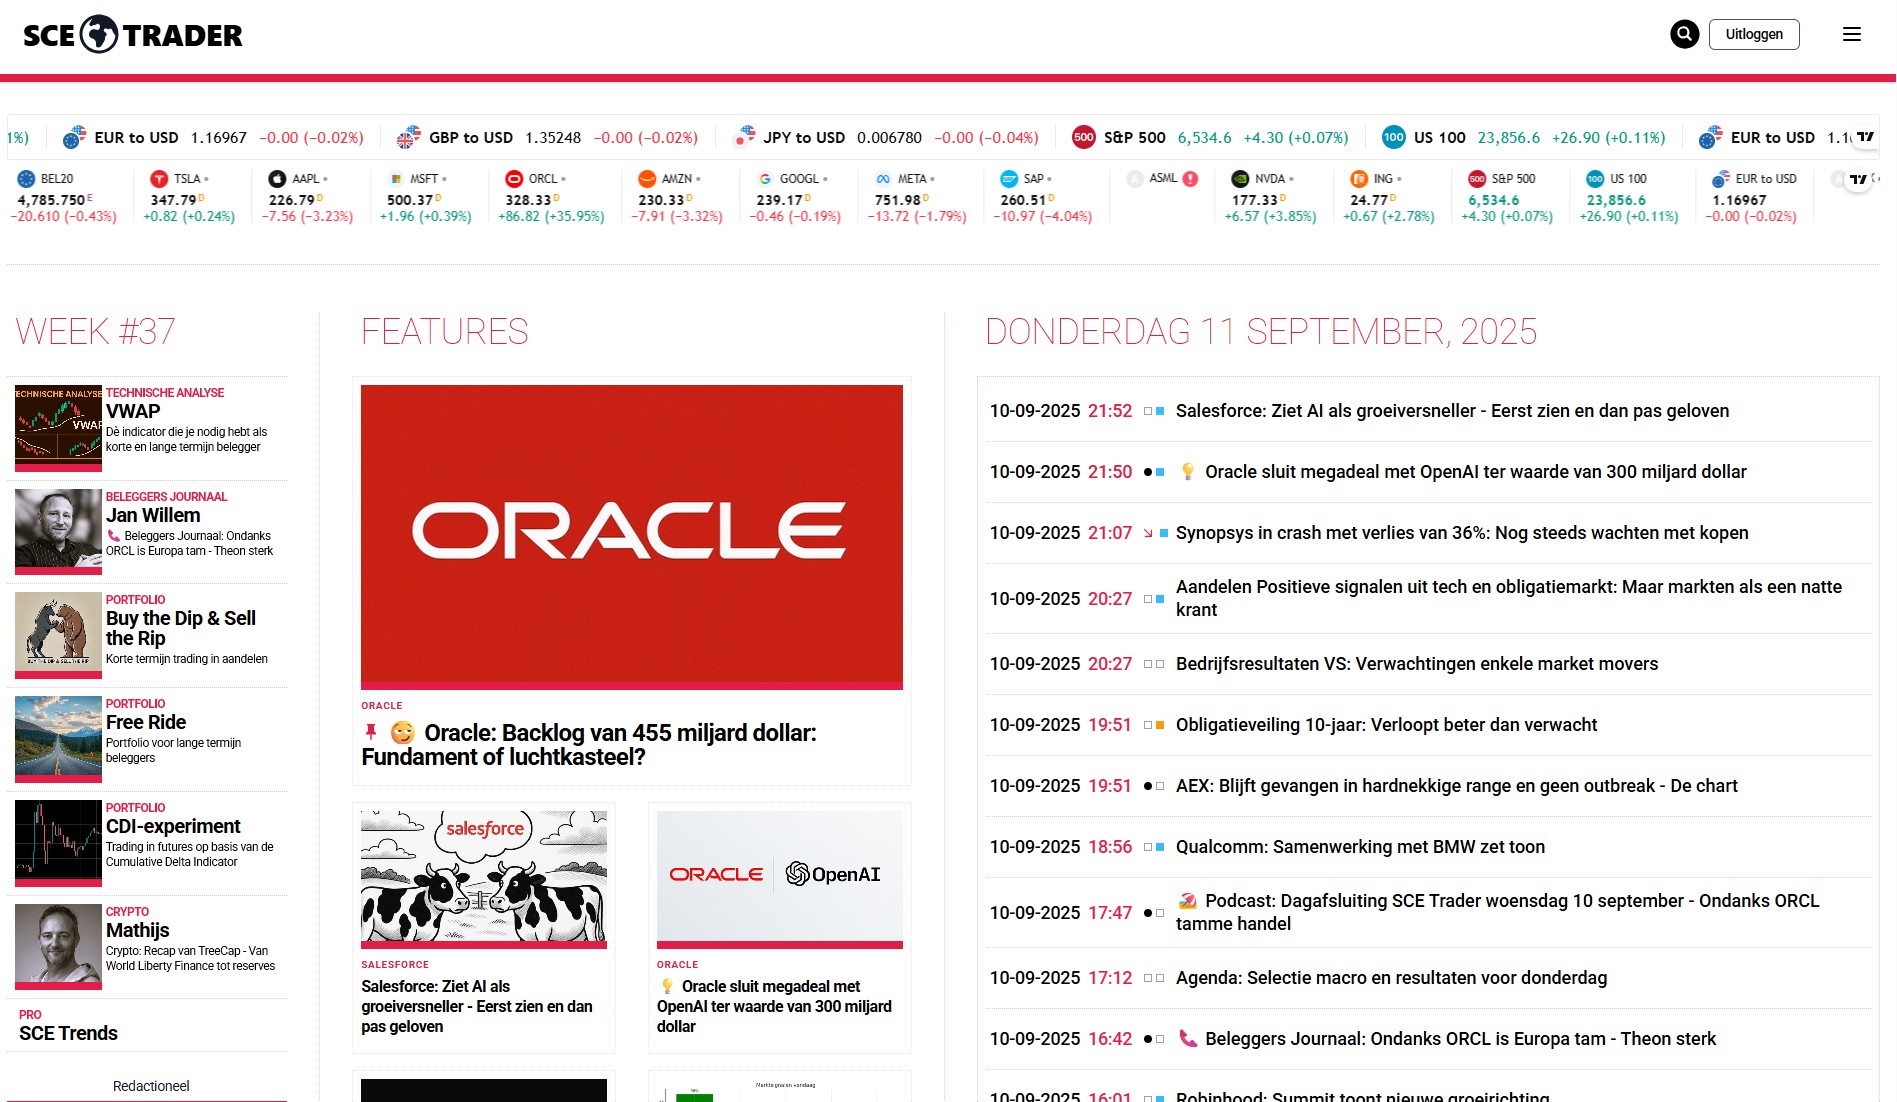Open the search magnifier icon

click(x=1684, y=34)
